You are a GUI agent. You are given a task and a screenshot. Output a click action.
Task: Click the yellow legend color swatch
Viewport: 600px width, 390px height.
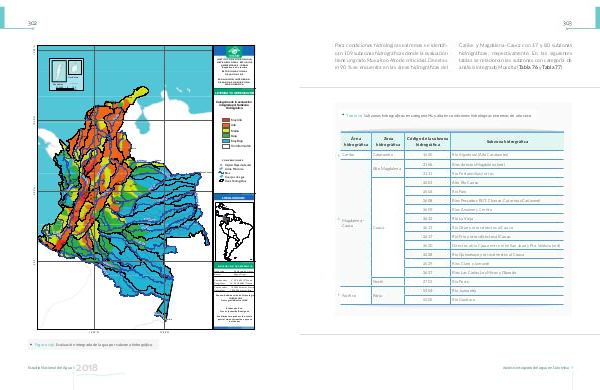point(226,131)
